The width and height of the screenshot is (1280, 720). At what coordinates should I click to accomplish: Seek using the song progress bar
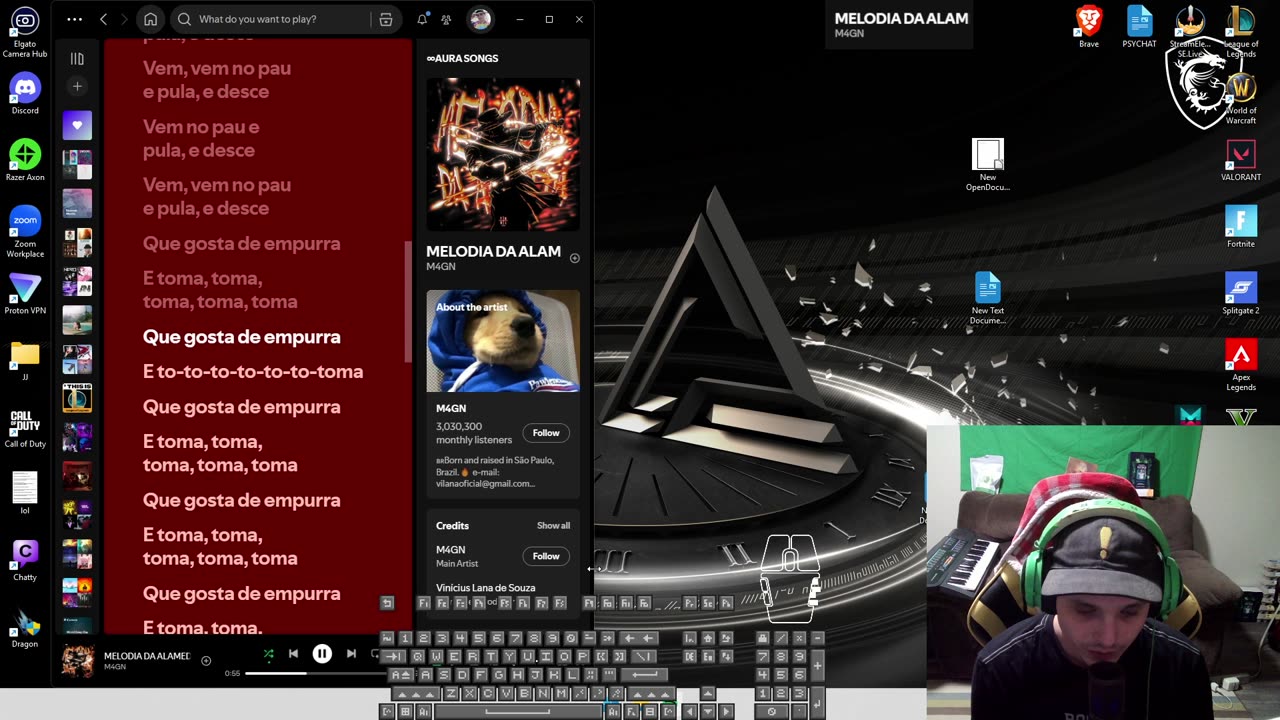coord(315,673)
